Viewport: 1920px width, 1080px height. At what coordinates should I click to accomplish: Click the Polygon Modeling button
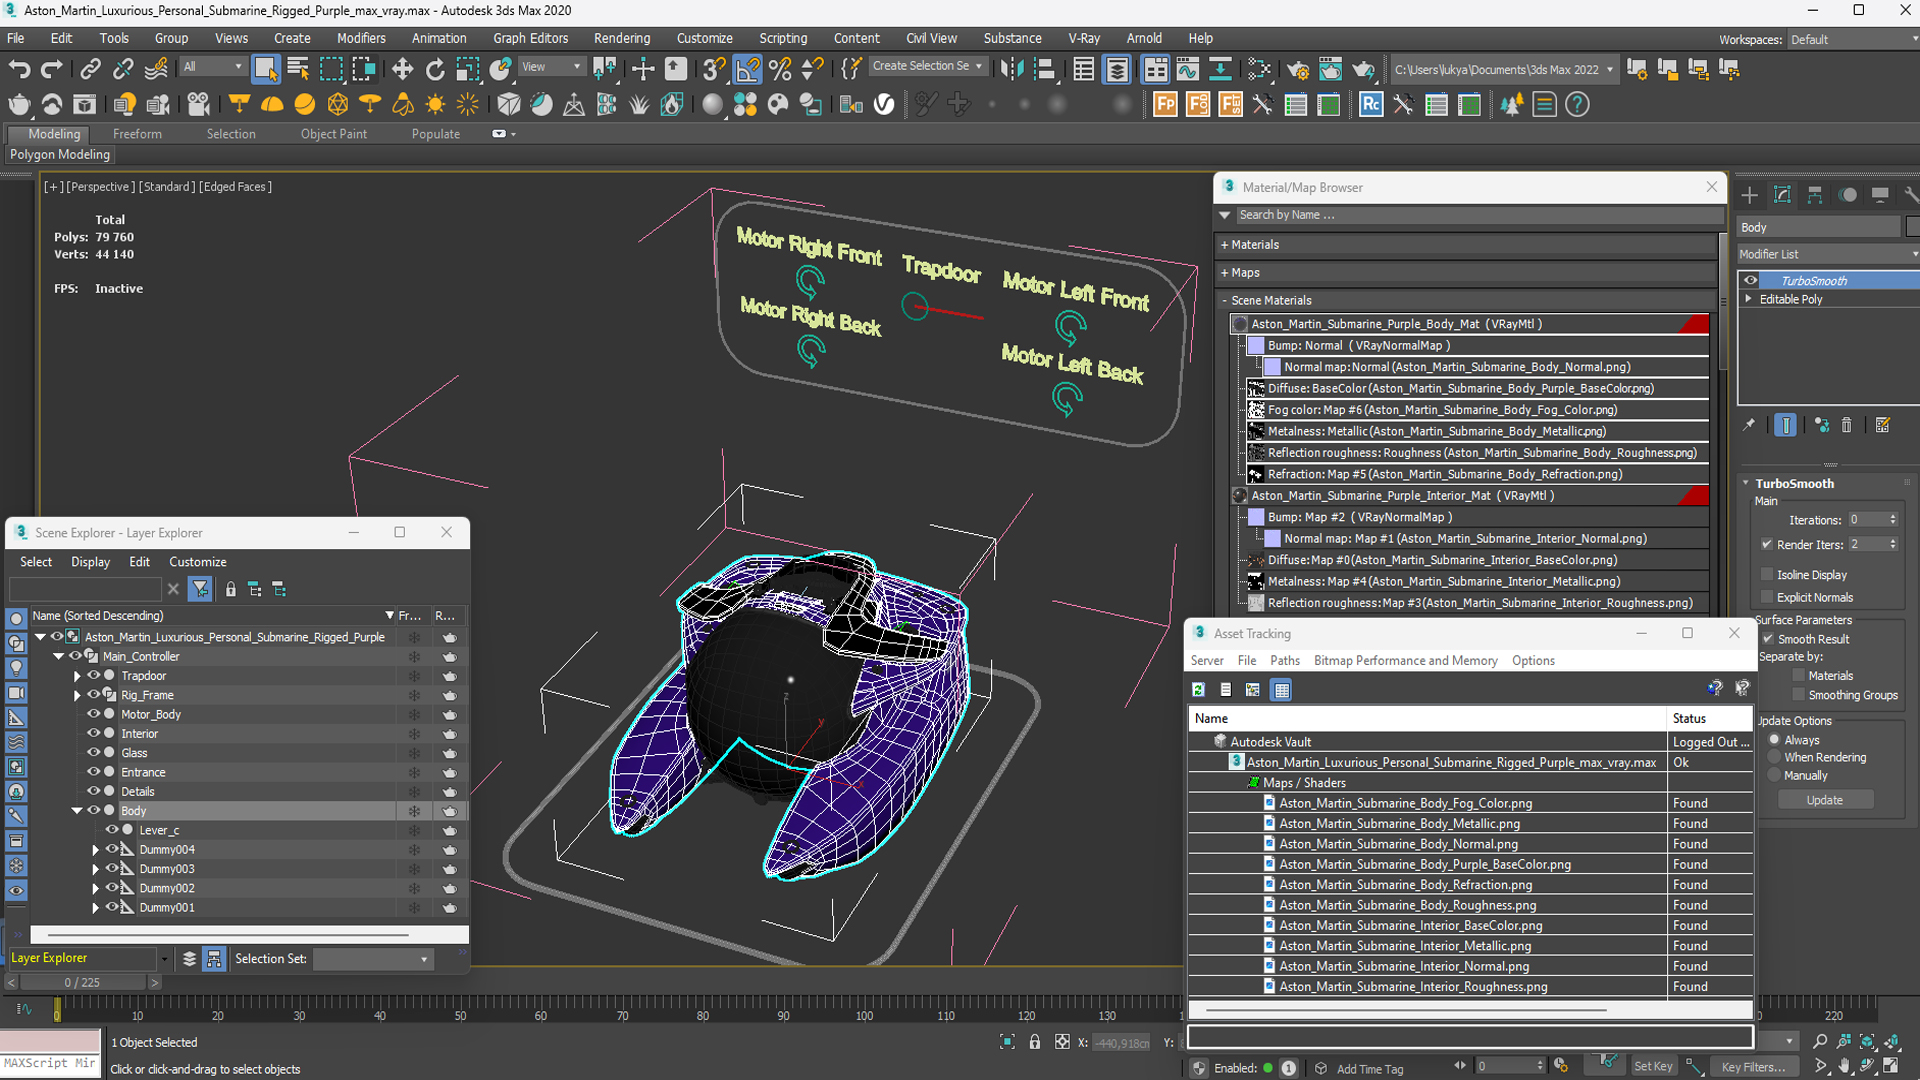(x=60, y=155)
